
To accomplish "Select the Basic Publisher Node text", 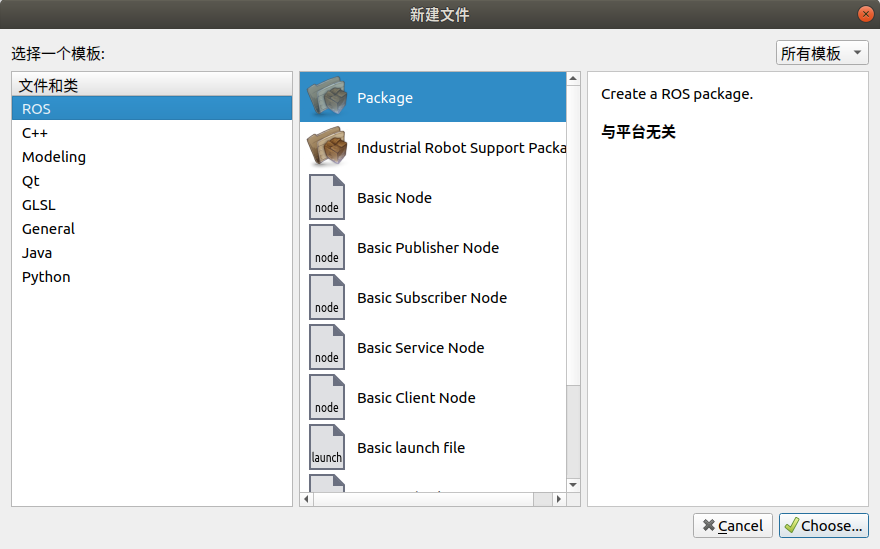I will click(x=428, y=248).
